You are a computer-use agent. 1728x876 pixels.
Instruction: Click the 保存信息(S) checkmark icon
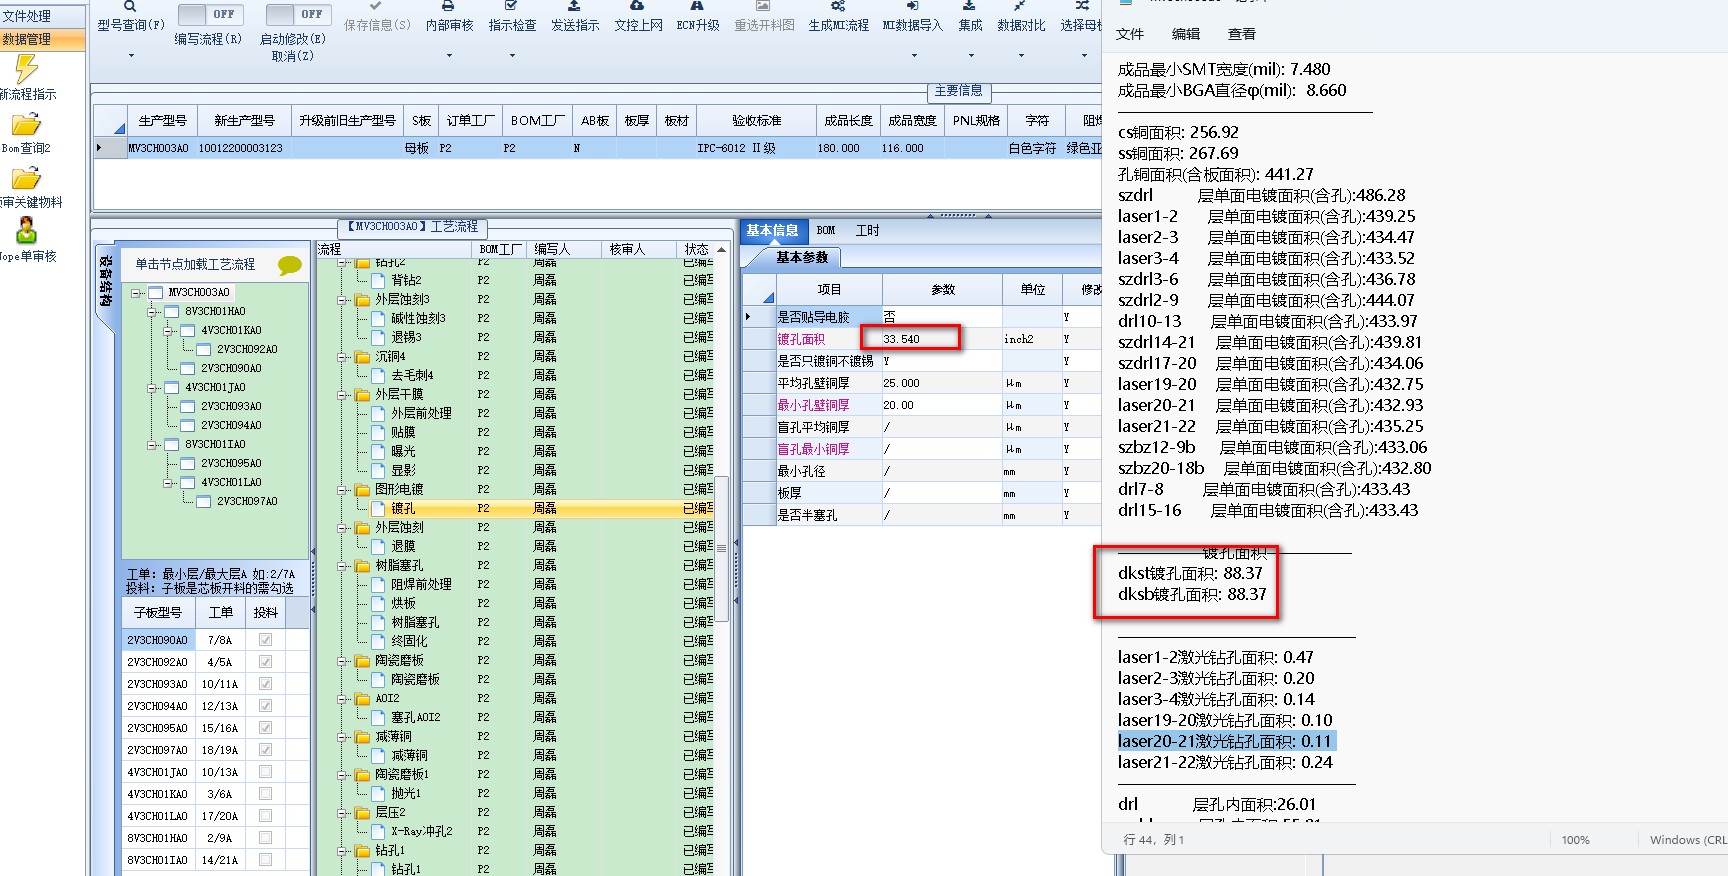pyautogui.click(x=376, y=6)
